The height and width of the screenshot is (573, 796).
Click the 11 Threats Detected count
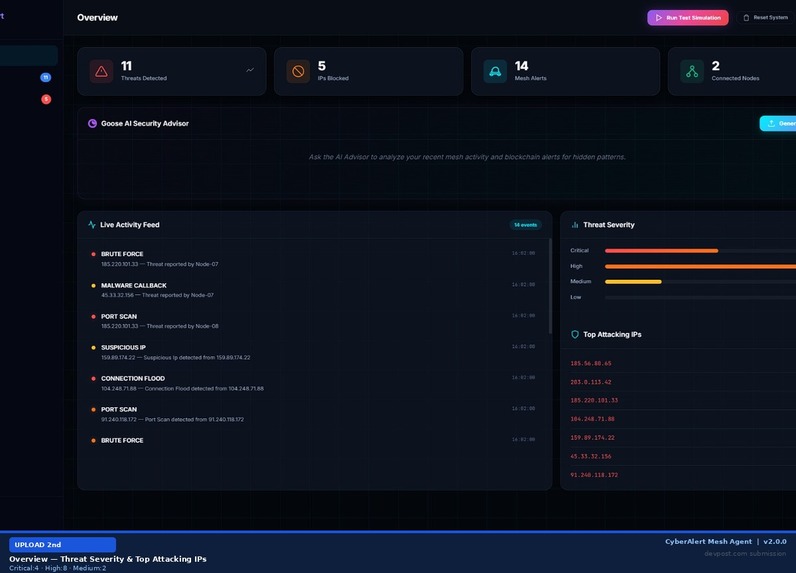(x=126, y=66)
